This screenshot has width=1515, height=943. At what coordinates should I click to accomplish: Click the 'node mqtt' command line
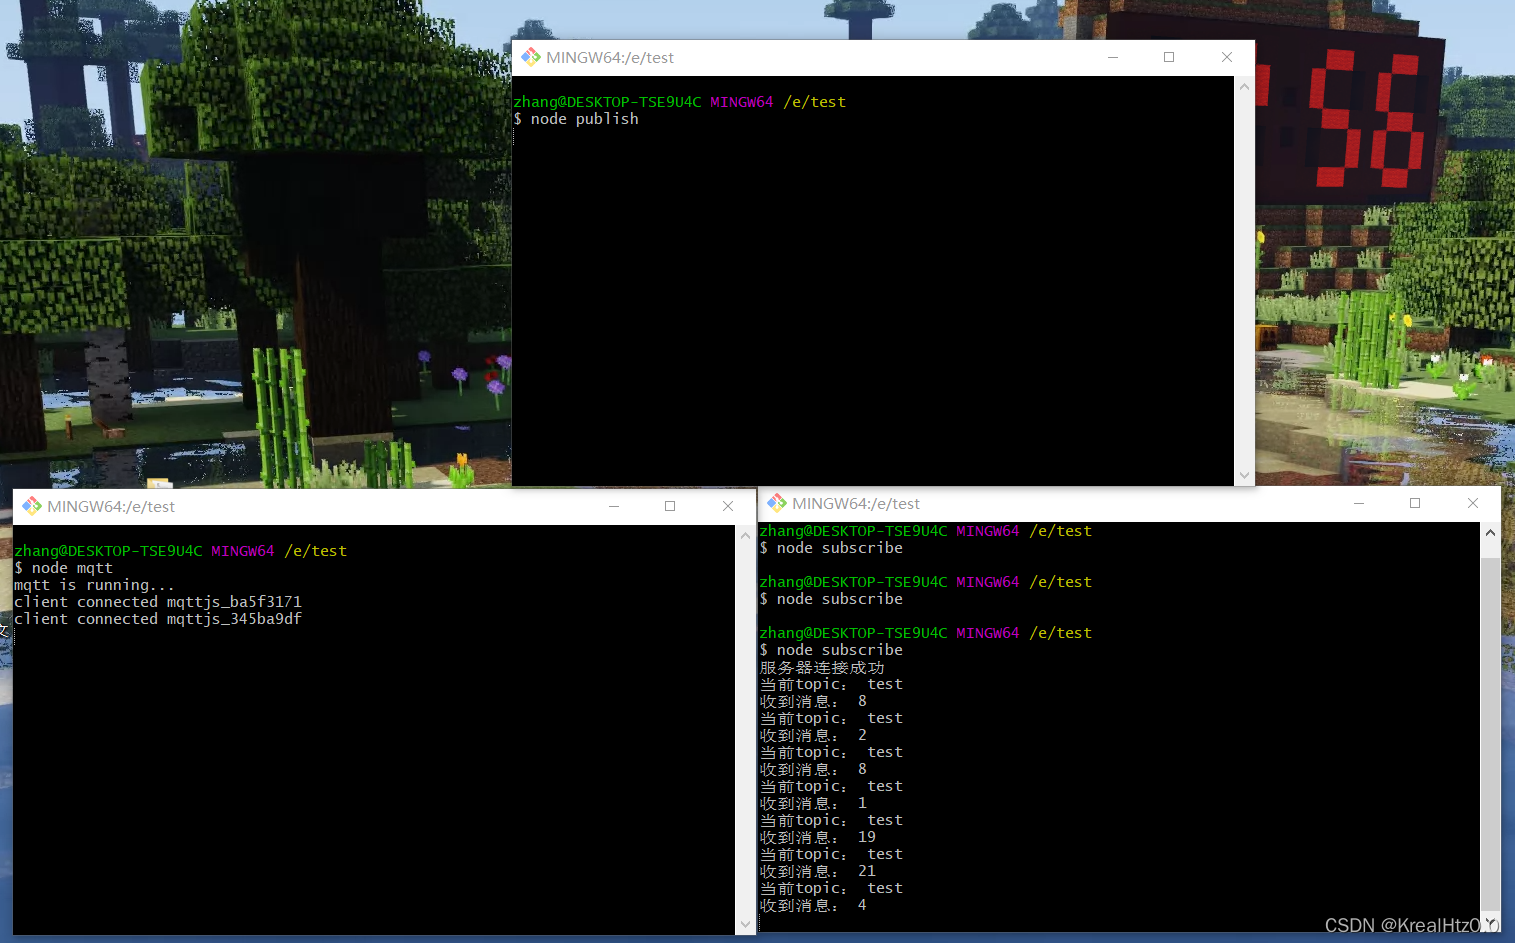point(63,568)
